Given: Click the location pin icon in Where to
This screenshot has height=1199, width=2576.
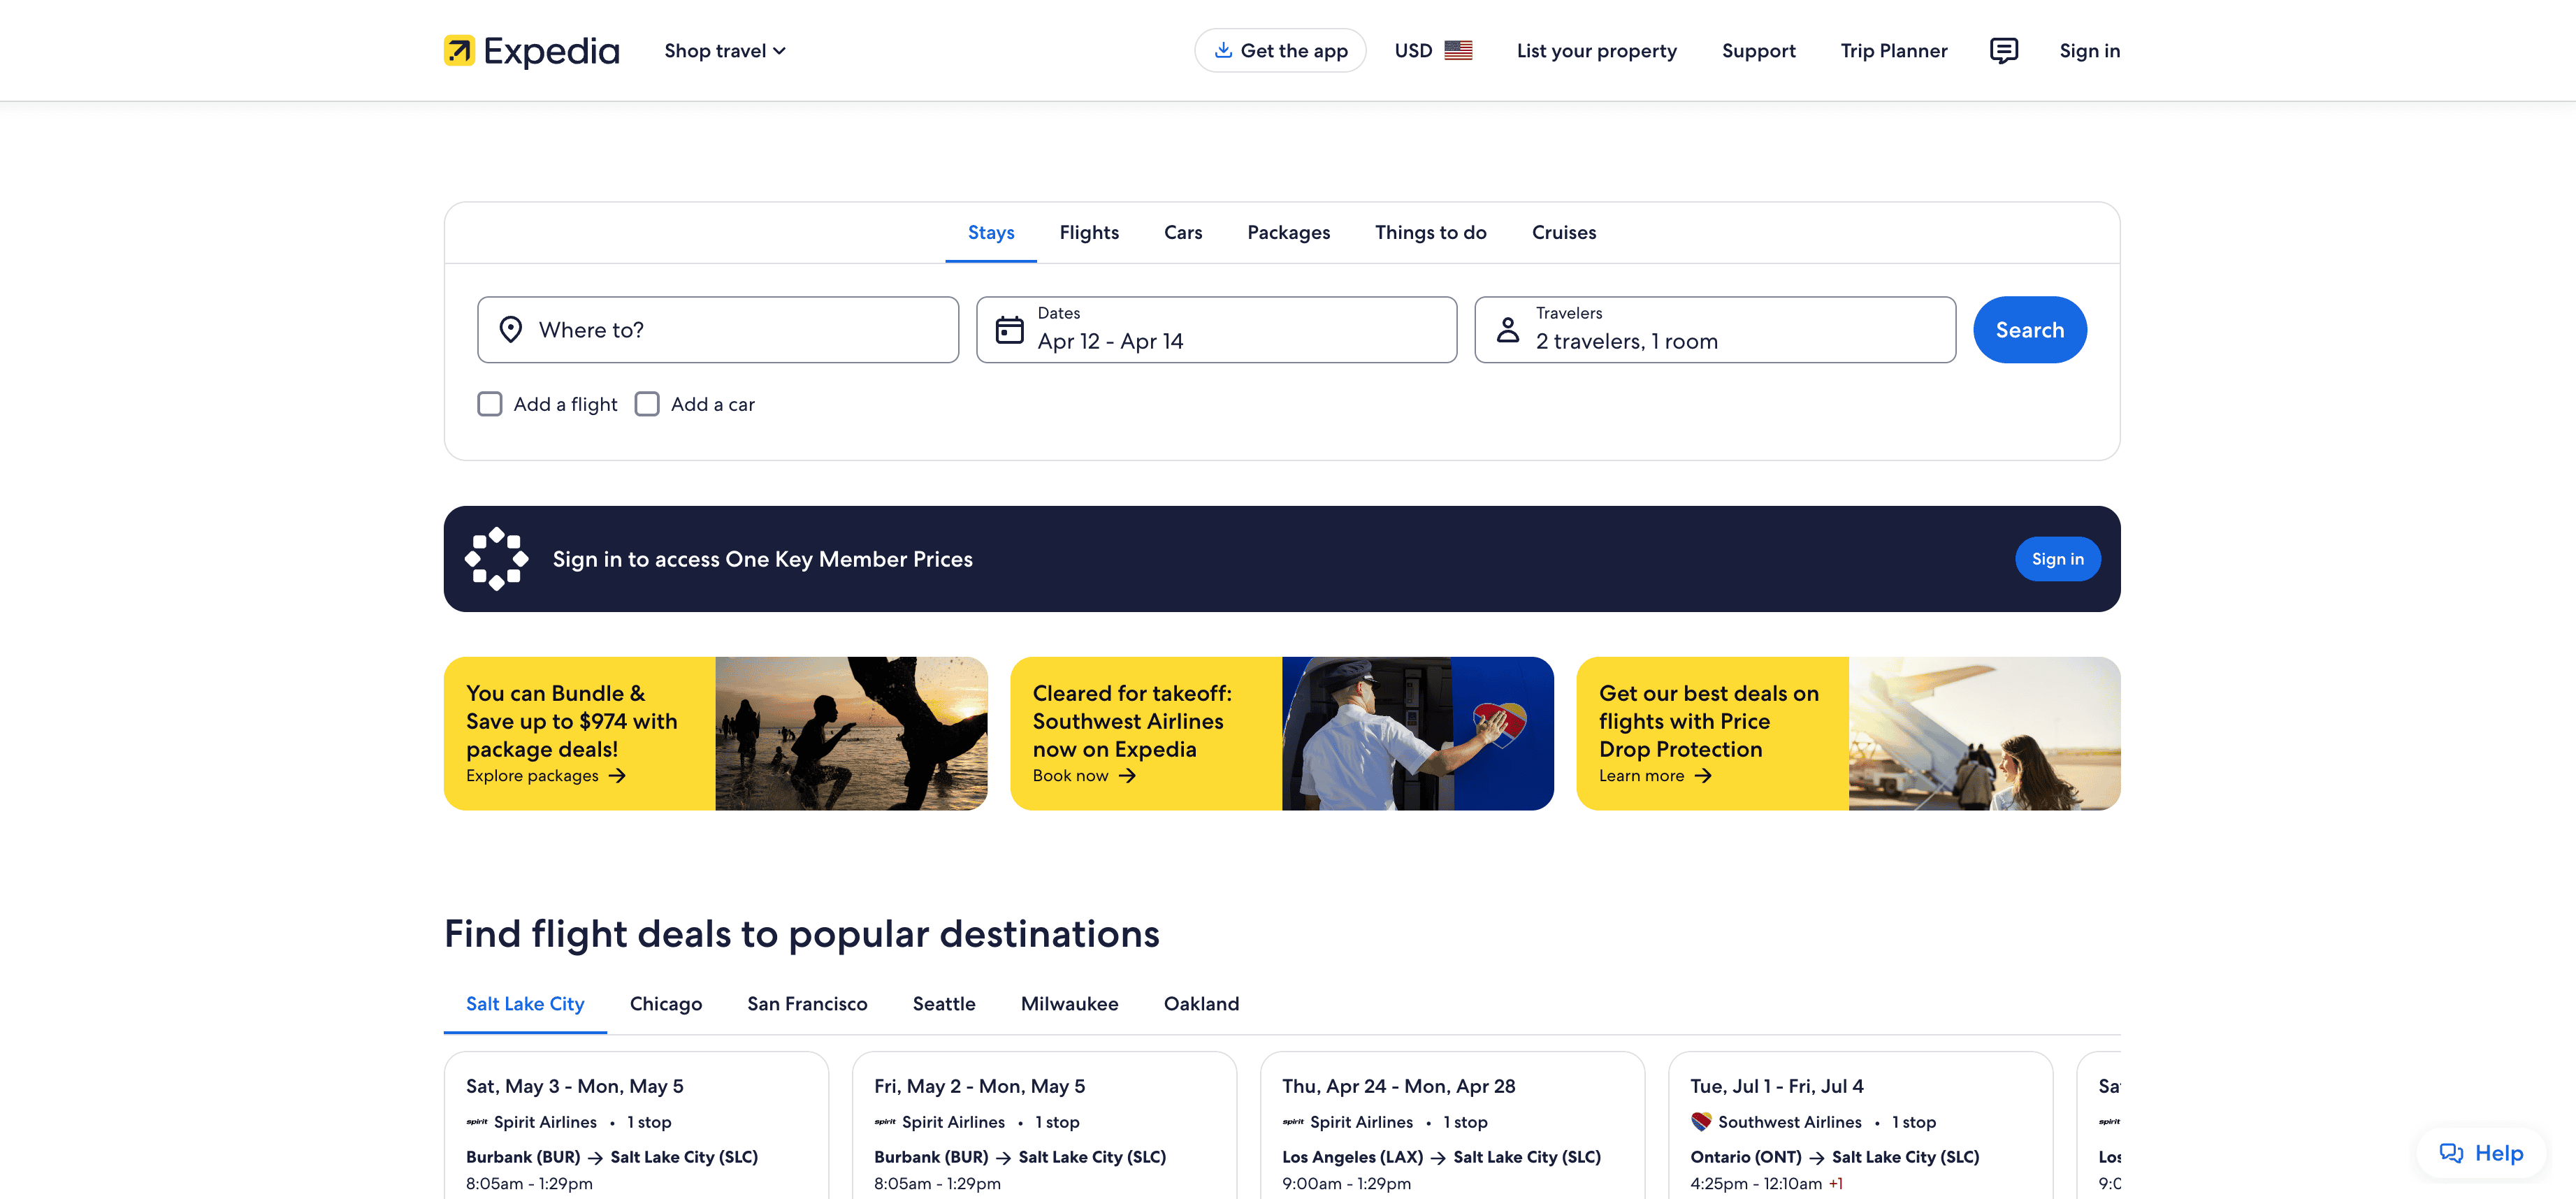Looking at the screenshot, I should click(511, 329).
